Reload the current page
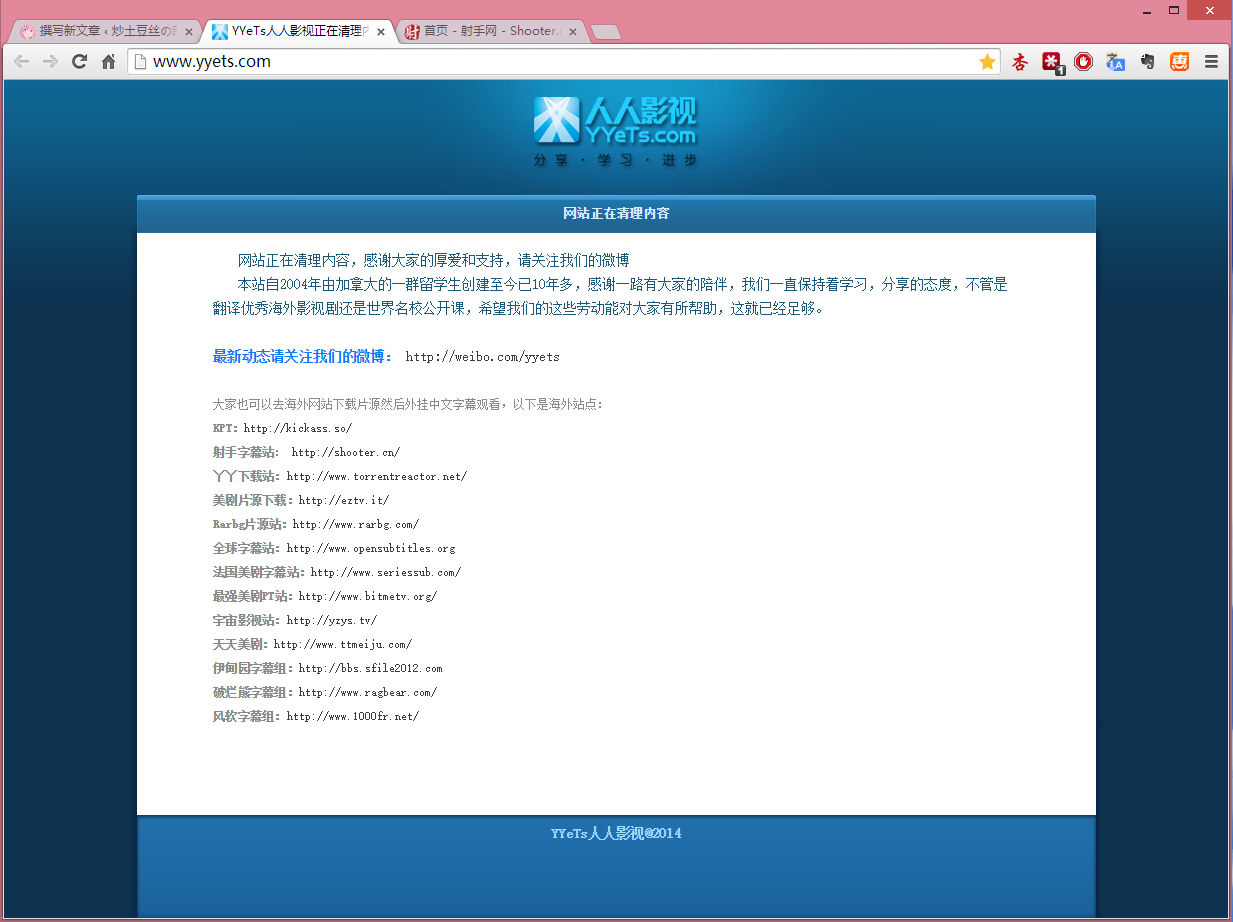Screen dimensions: 1233x922 (x=79, y=62)
